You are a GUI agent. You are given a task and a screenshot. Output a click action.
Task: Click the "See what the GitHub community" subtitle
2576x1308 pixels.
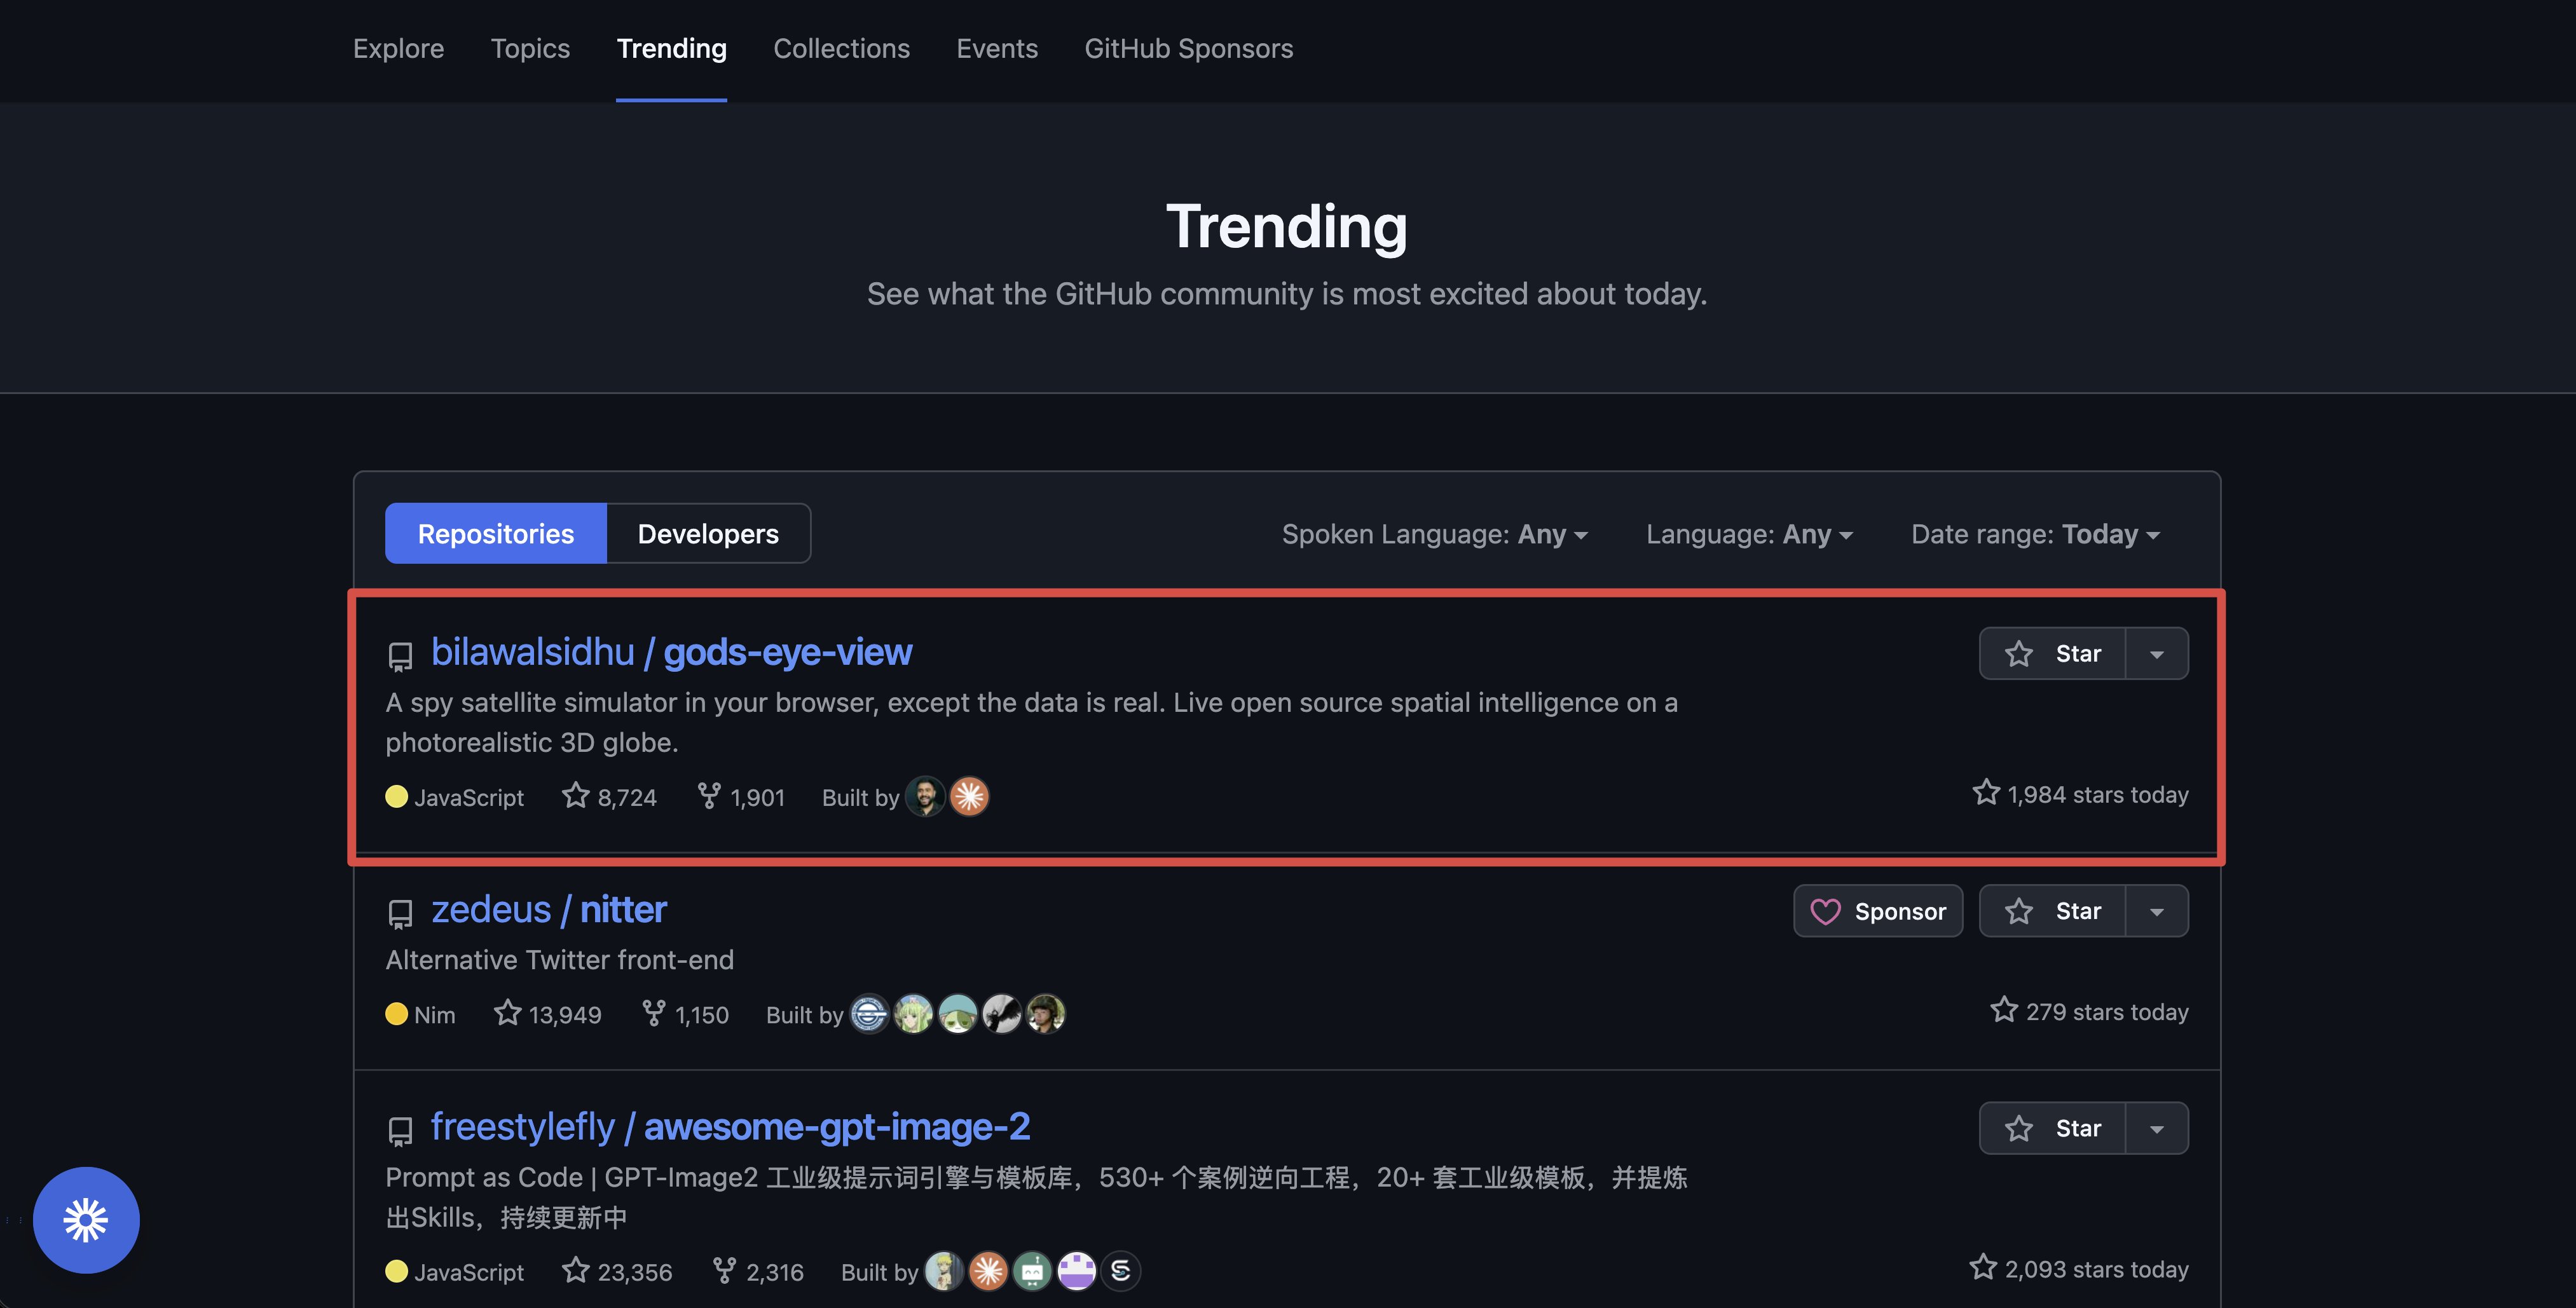pyautogui.click(x=1287, y=294)
